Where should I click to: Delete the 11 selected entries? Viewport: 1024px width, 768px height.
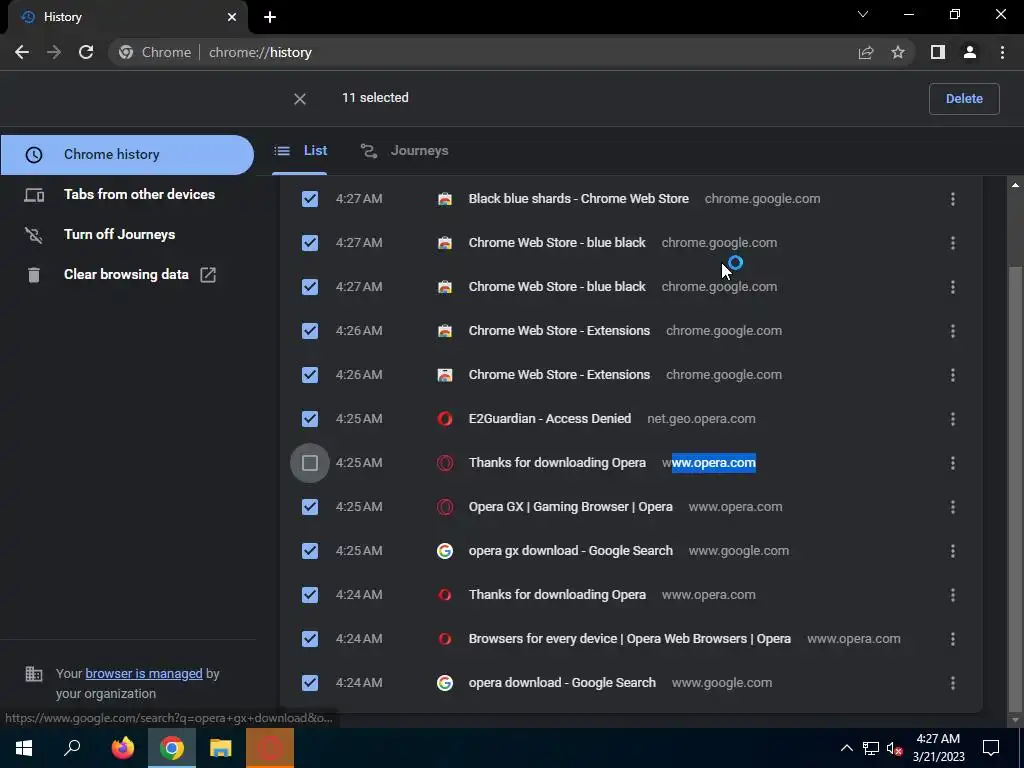(x=964, y=99)
